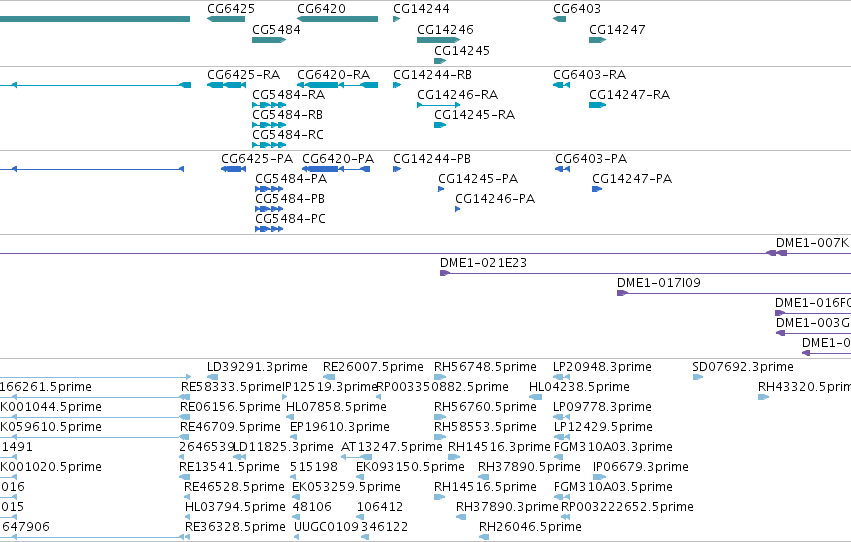
Task: Click the RE46528.5prime EST label
Action: (234, 488)
